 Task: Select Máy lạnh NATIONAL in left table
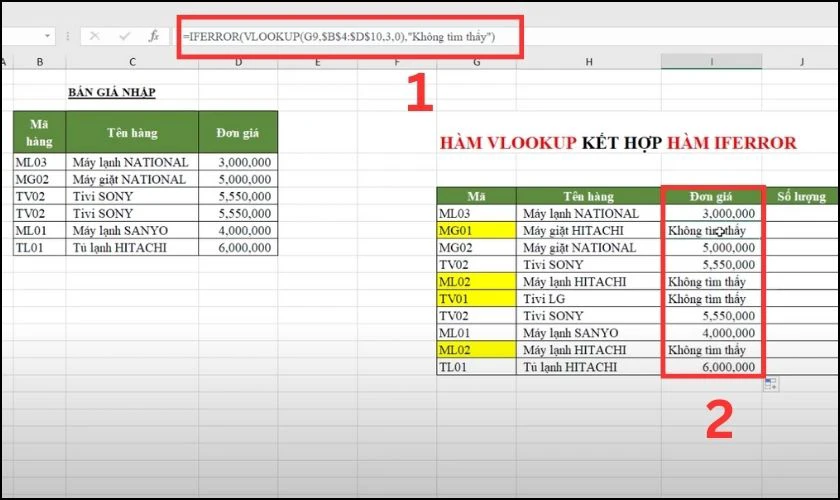click(132, 162)
